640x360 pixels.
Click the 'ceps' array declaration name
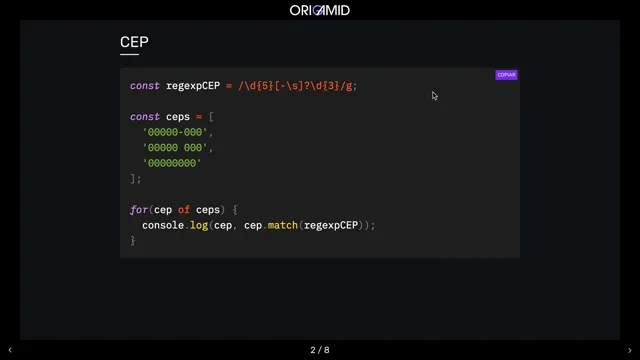[178, 117]
